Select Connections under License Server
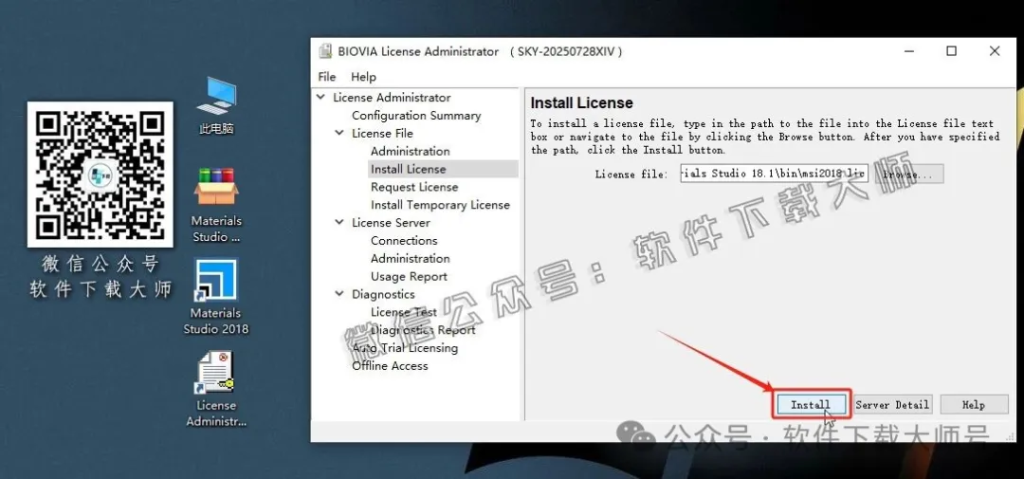This screenshot has width=1024, height=479. click(404, 240)
